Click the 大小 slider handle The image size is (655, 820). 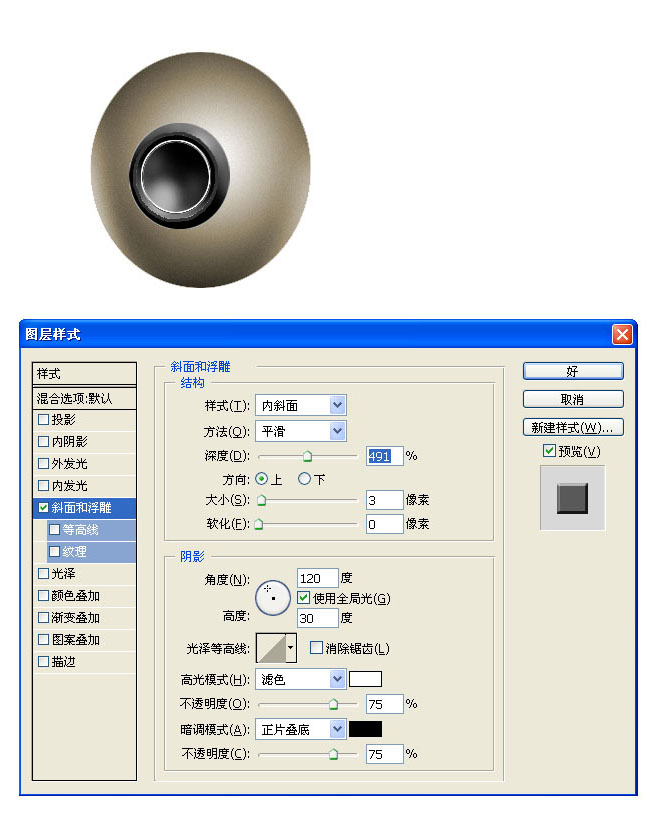[x=262, y=500]
